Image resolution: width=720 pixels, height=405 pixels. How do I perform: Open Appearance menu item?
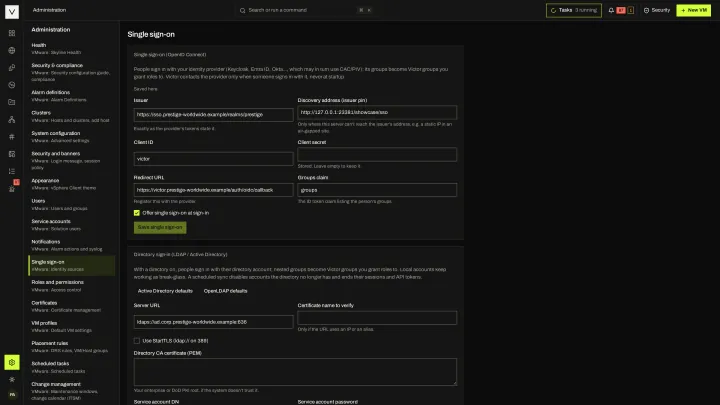(x=72, y=184)
